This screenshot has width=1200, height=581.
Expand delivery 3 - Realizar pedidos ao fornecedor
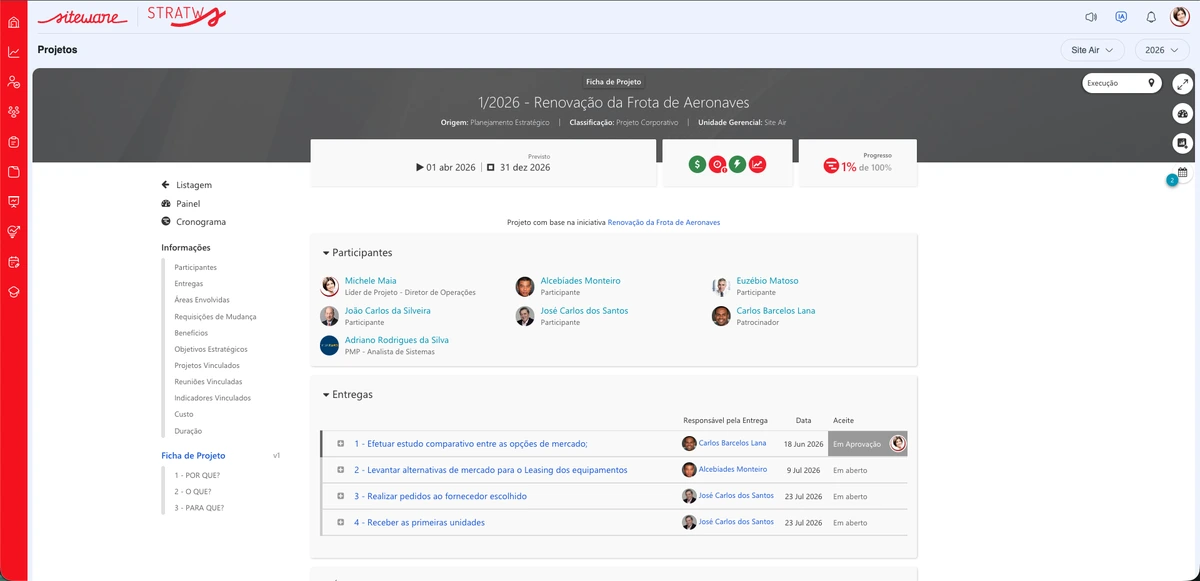point(341,497)
